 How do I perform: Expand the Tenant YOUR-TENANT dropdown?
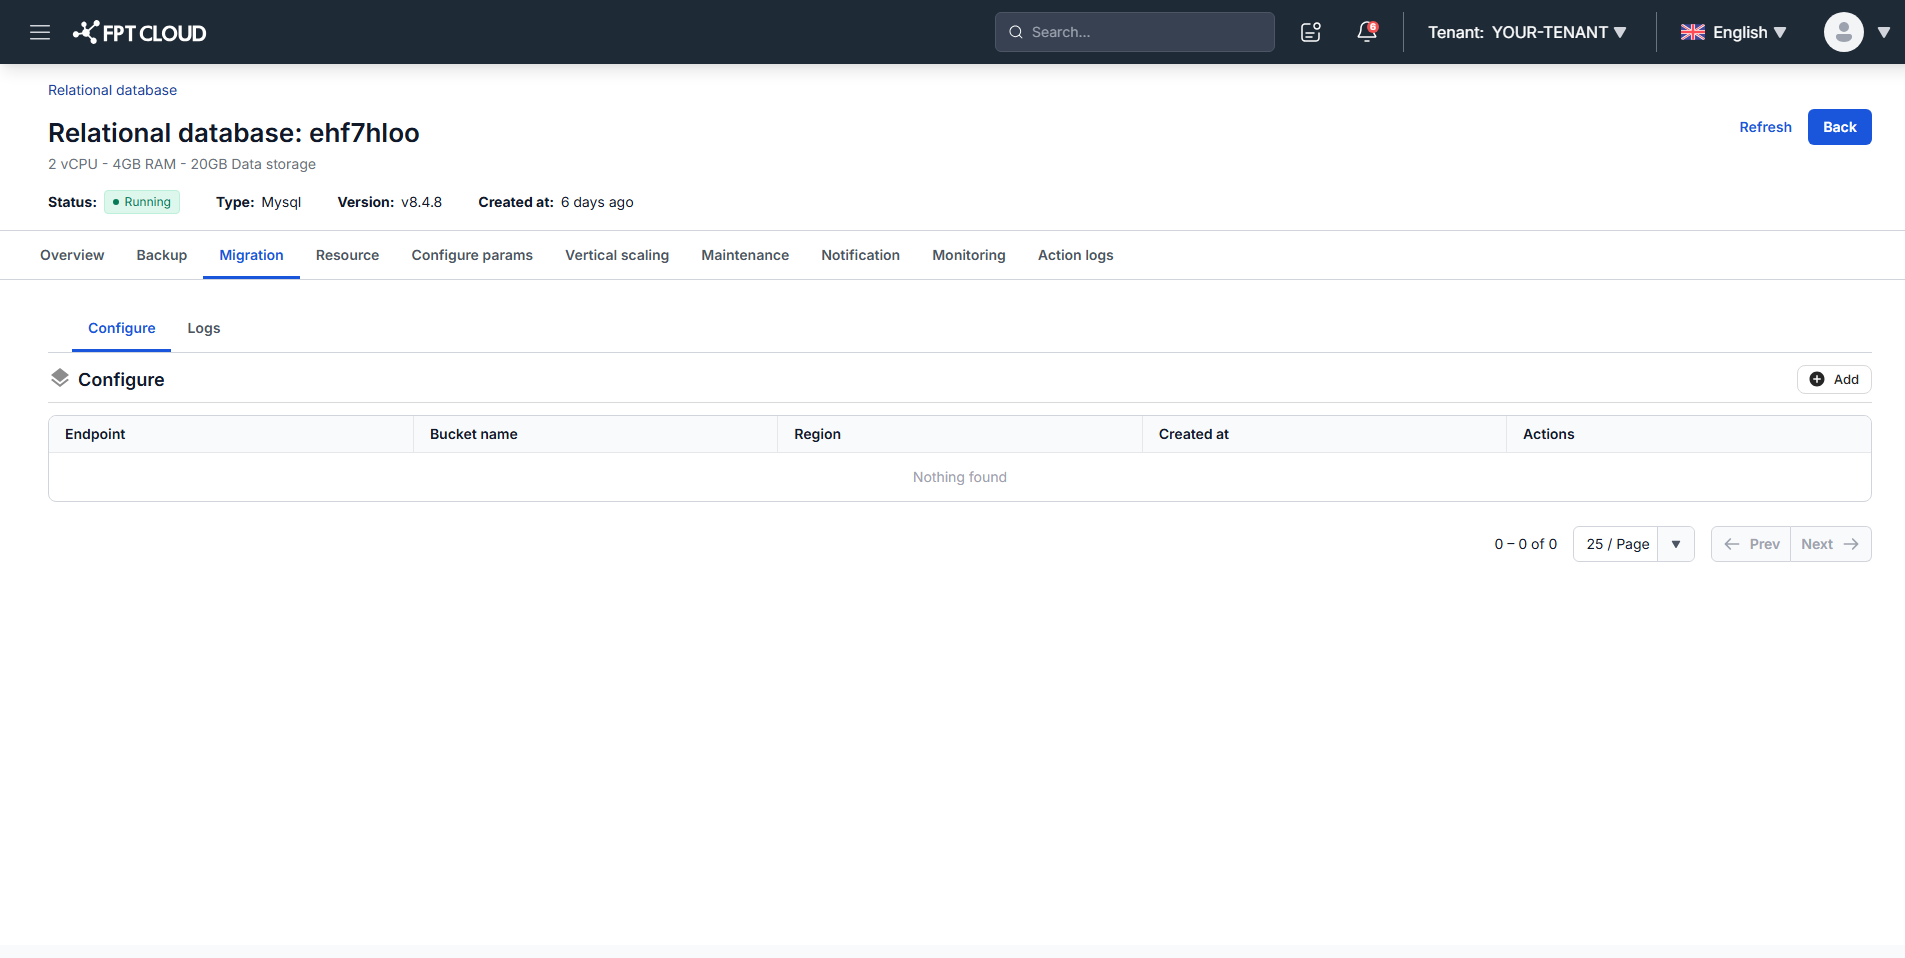click(1527, 32)
